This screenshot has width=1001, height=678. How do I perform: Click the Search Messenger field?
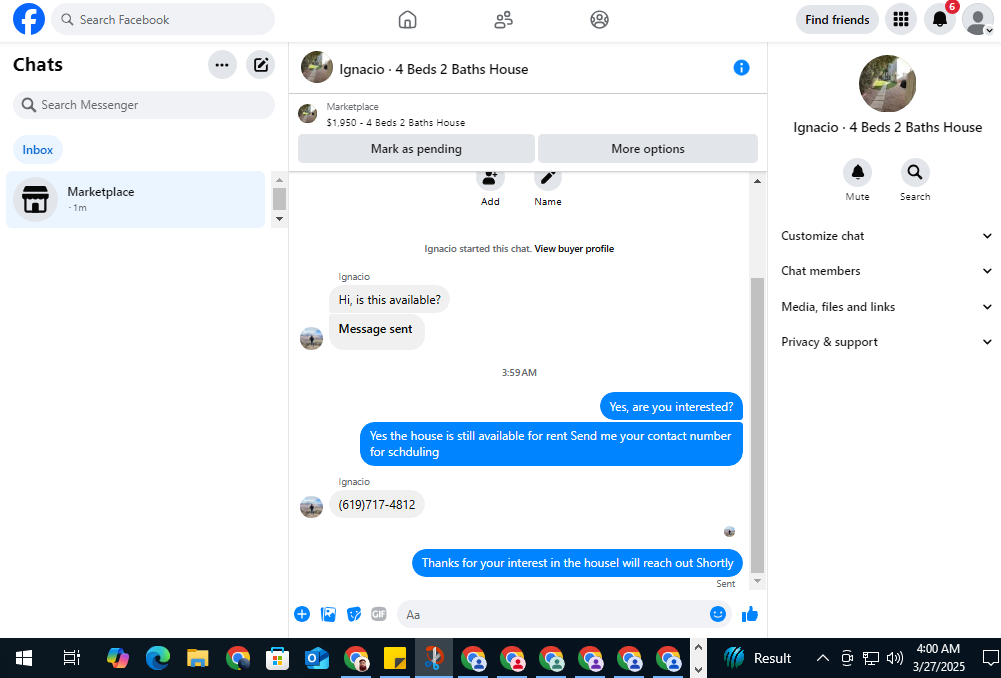click(x=144, y=105)
